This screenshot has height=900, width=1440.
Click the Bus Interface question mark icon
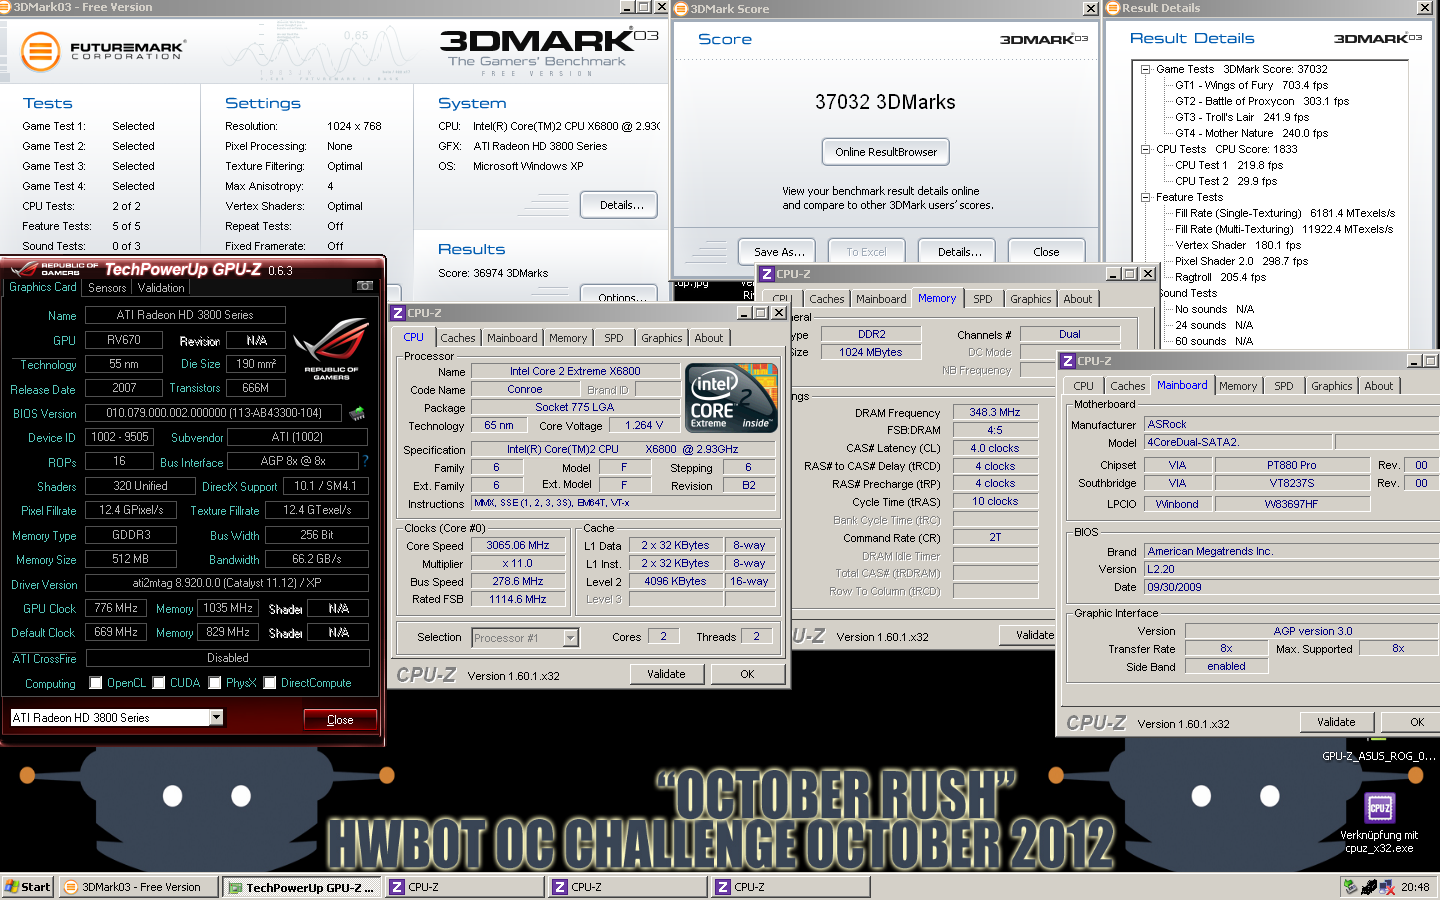pos(365,461)
